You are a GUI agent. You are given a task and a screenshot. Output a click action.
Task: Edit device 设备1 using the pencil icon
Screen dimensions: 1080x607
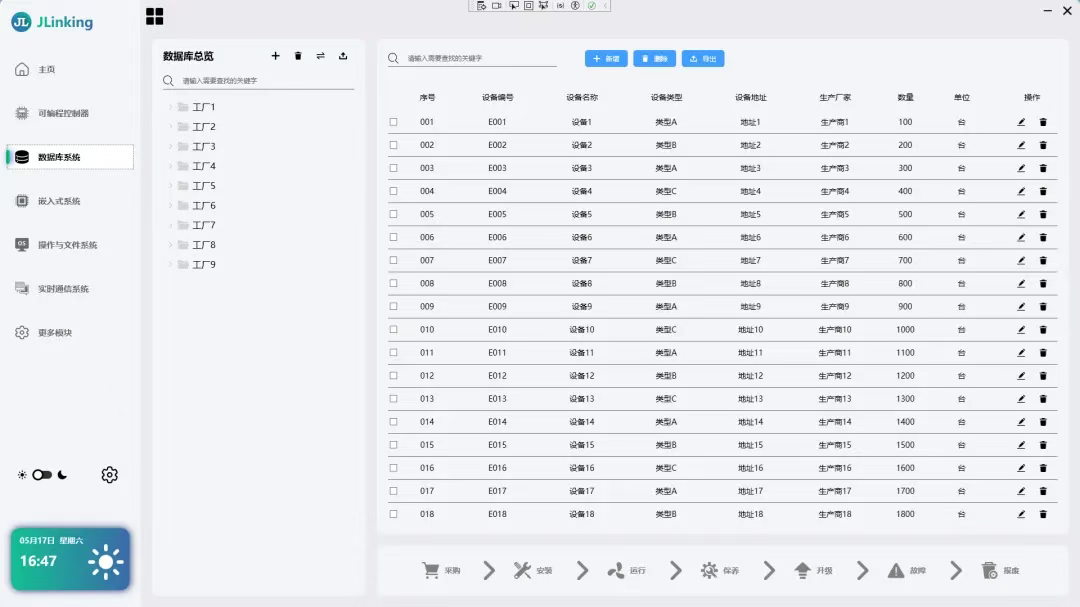(1019, 121)
